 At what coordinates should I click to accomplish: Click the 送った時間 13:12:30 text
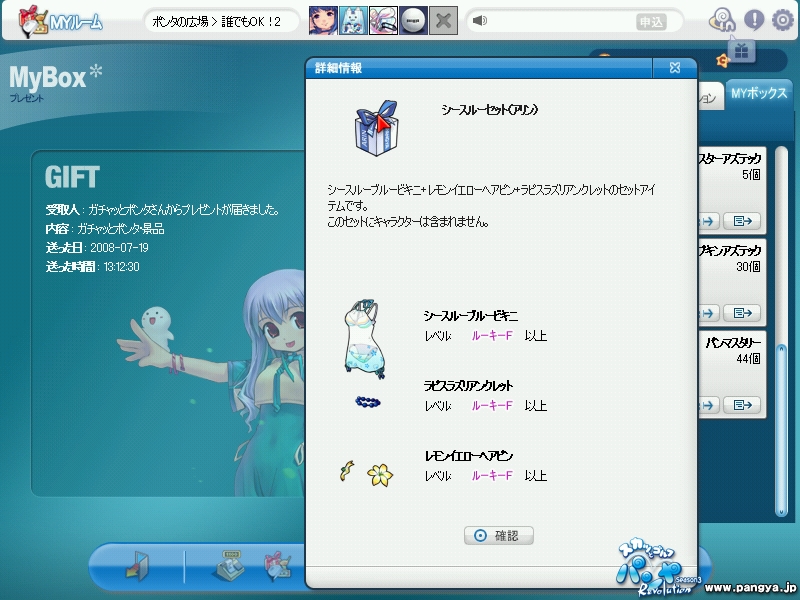click(x=92, y=267)
